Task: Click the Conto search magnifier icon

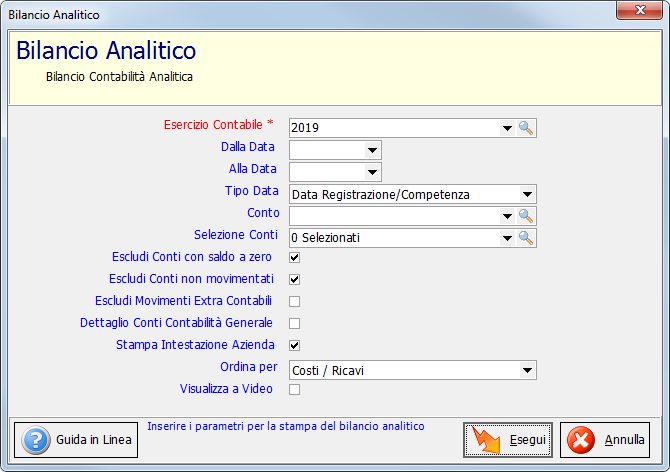Action: pos(526,216)
